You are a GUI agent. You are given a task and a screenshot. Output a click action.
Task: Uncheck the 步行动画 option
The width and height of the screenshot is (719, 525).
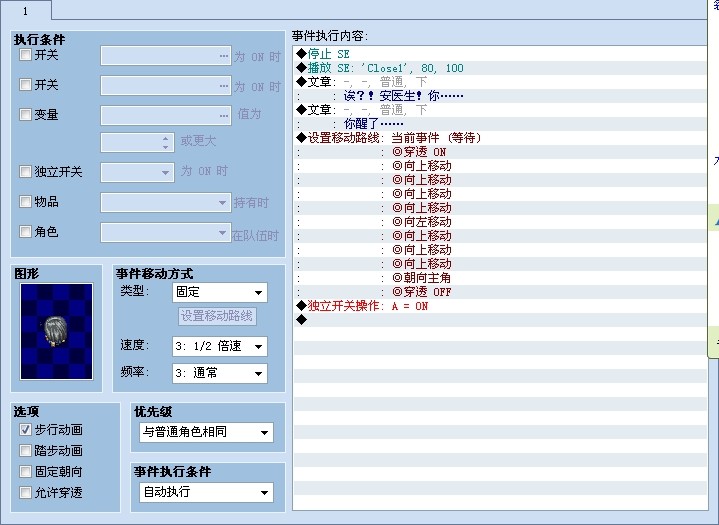[25, 430]
